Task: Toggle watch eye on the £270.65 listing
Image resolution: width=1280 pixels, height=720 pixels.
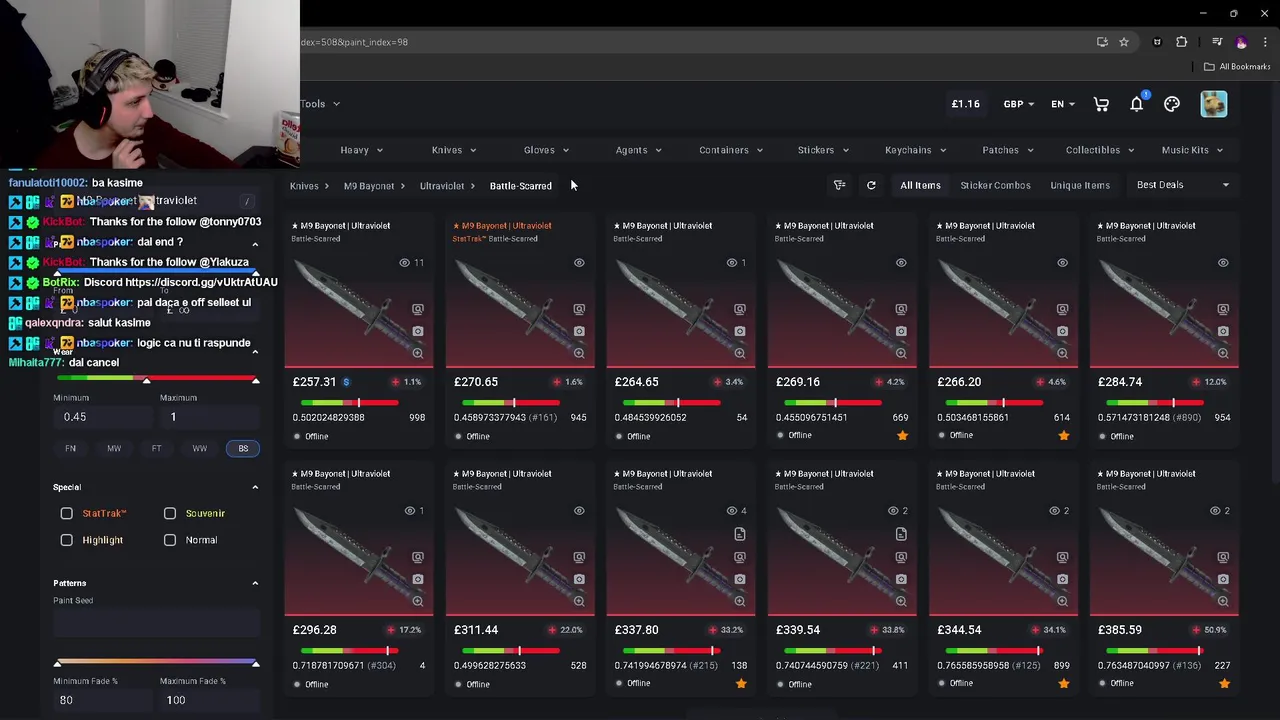Action: [579, 263]
